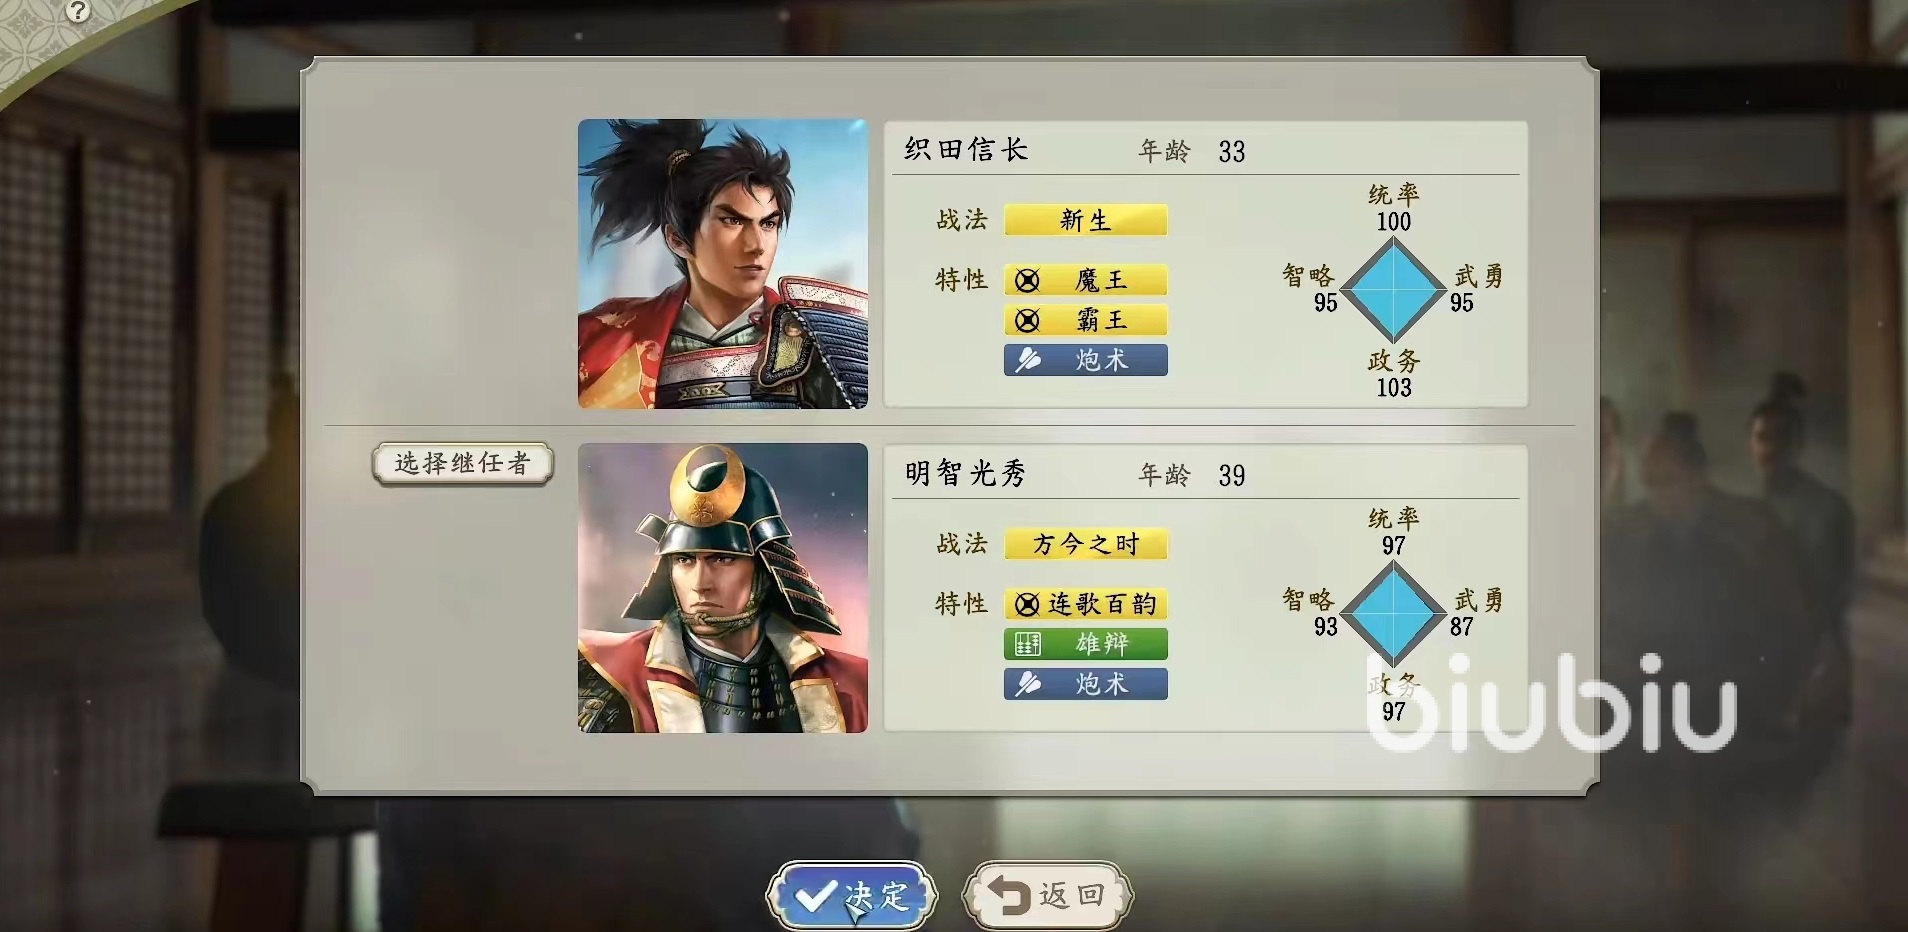Click the 织田信长 name label
This screenshot has width=1908, height=932.
(966, 150)
